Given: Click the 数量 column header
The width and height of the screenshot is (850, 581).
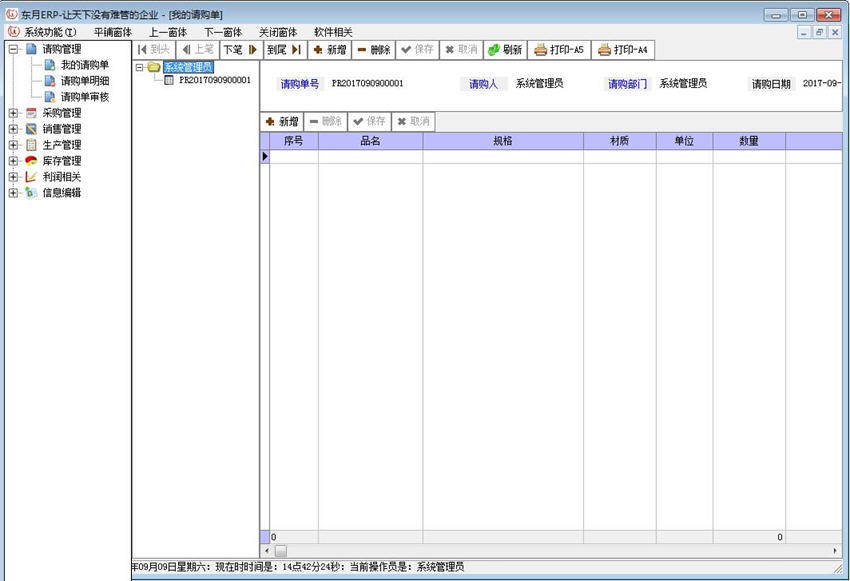Looking at the screenshot, I should pos(749,141).
